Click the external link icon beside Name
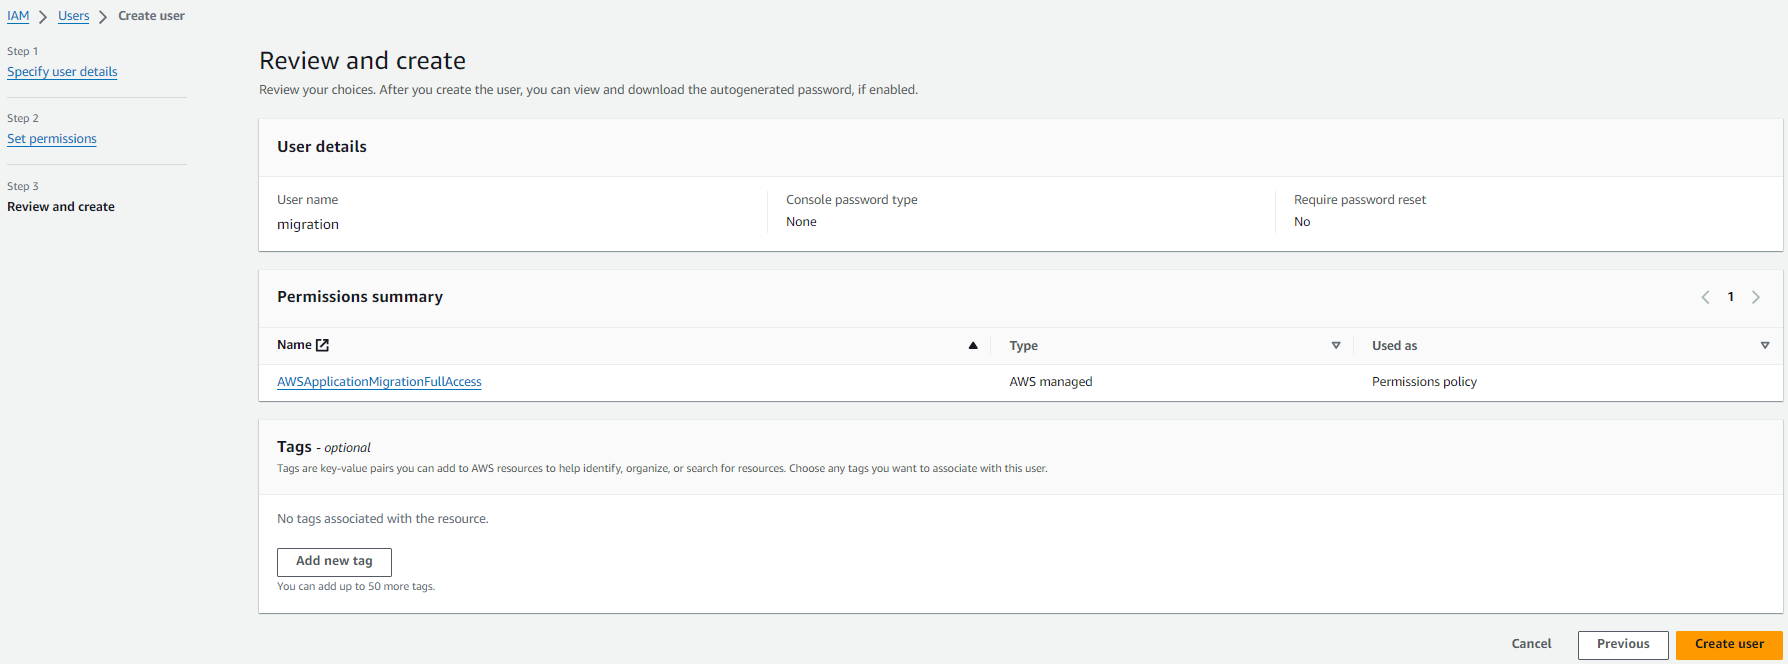Screen dimensions: 1788x664 322,345
